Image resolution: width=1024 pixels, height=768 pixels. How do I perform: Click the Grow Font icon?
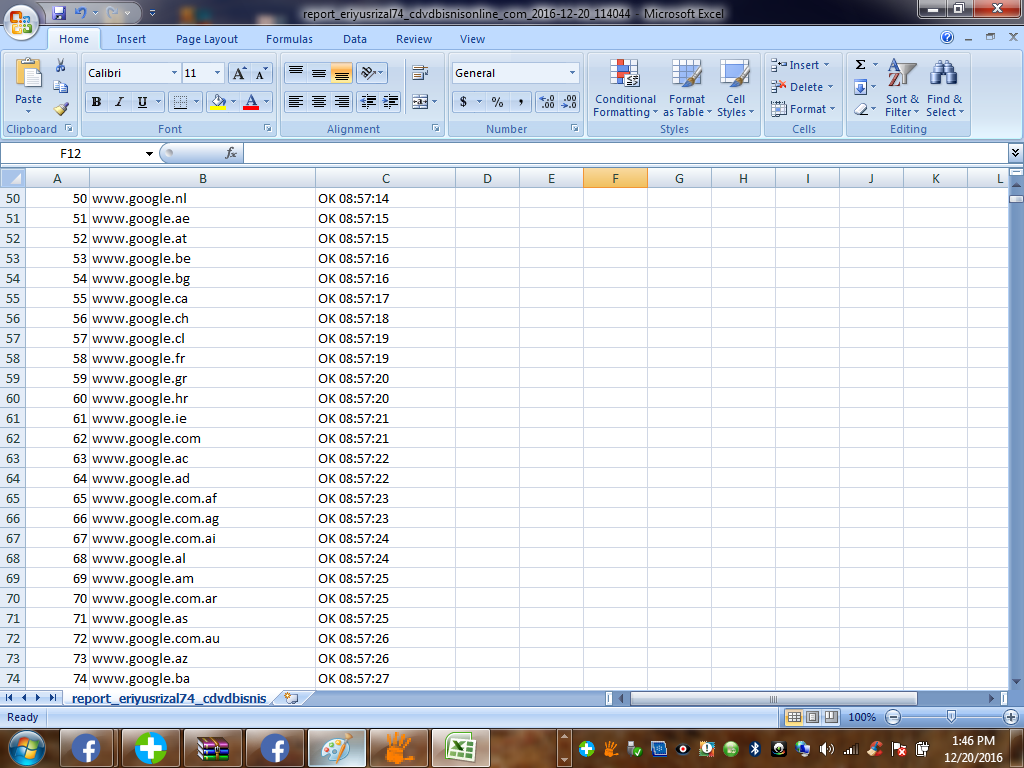pyautogui.click(x=239, y=73)
